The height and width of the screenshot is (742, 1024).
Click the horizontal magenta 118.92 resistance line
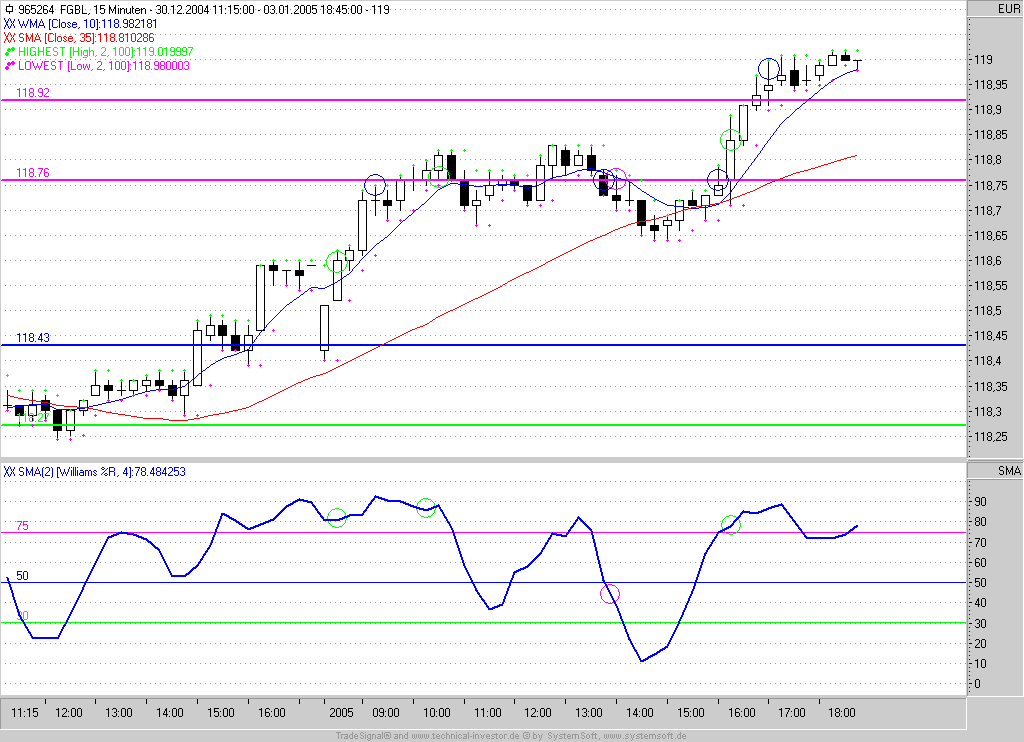click(483, 100)
